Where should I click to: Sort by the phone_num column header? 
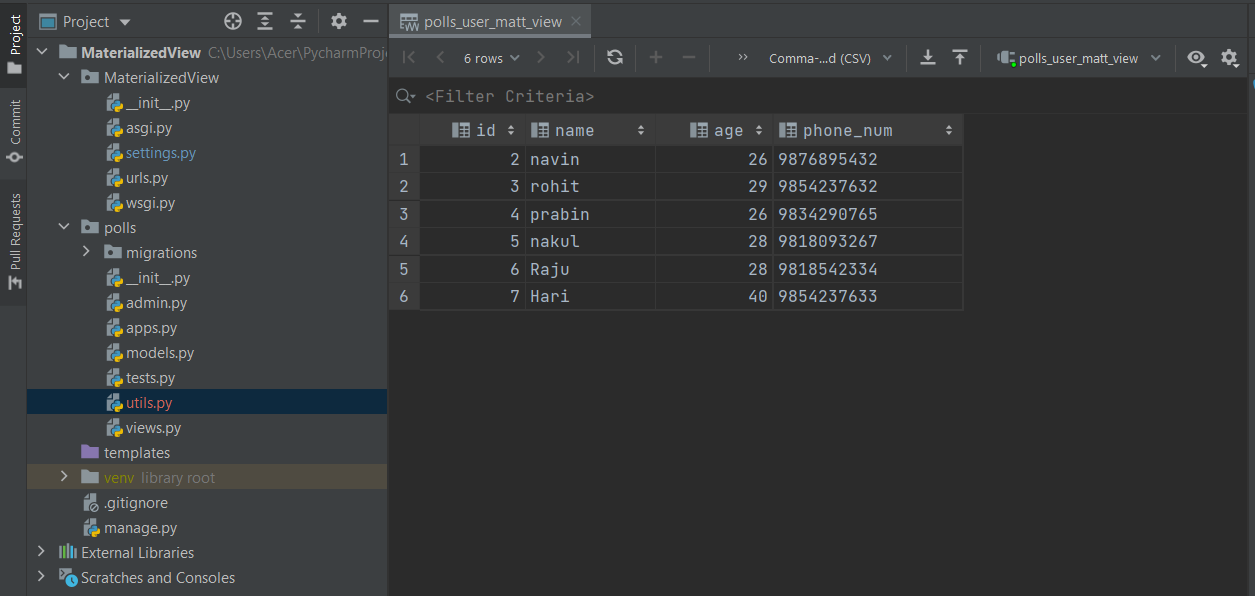848,130
